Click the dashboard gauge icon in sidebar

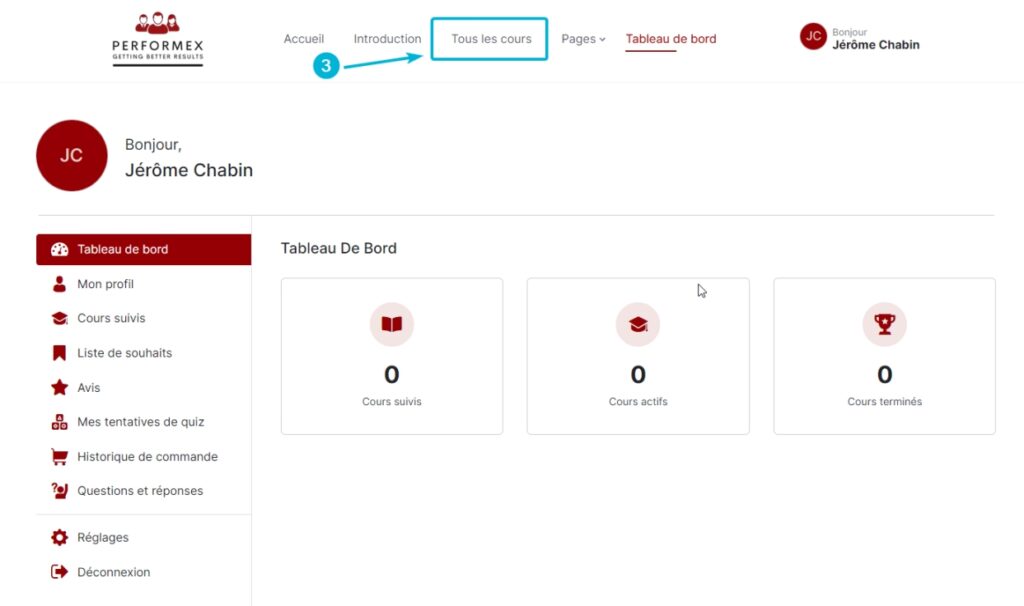click(59, 249)
